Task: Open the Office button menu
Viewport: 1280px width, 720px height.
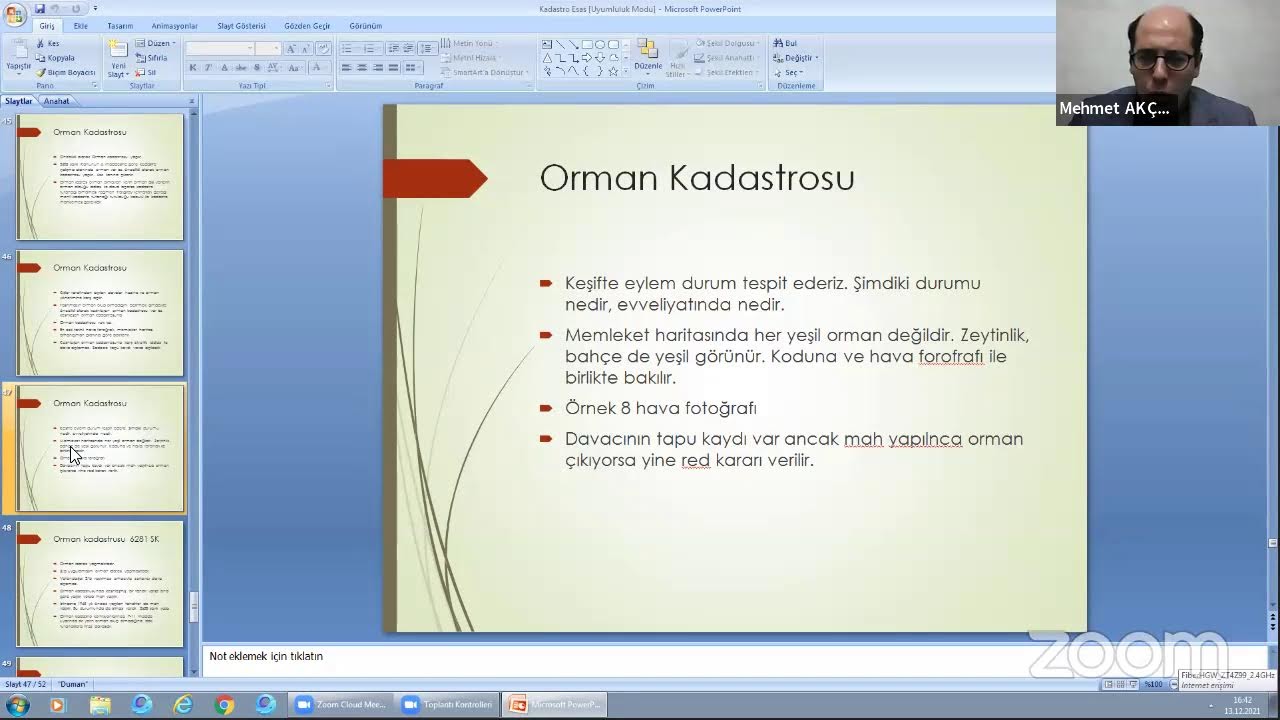Action: [x=14, y=14]
